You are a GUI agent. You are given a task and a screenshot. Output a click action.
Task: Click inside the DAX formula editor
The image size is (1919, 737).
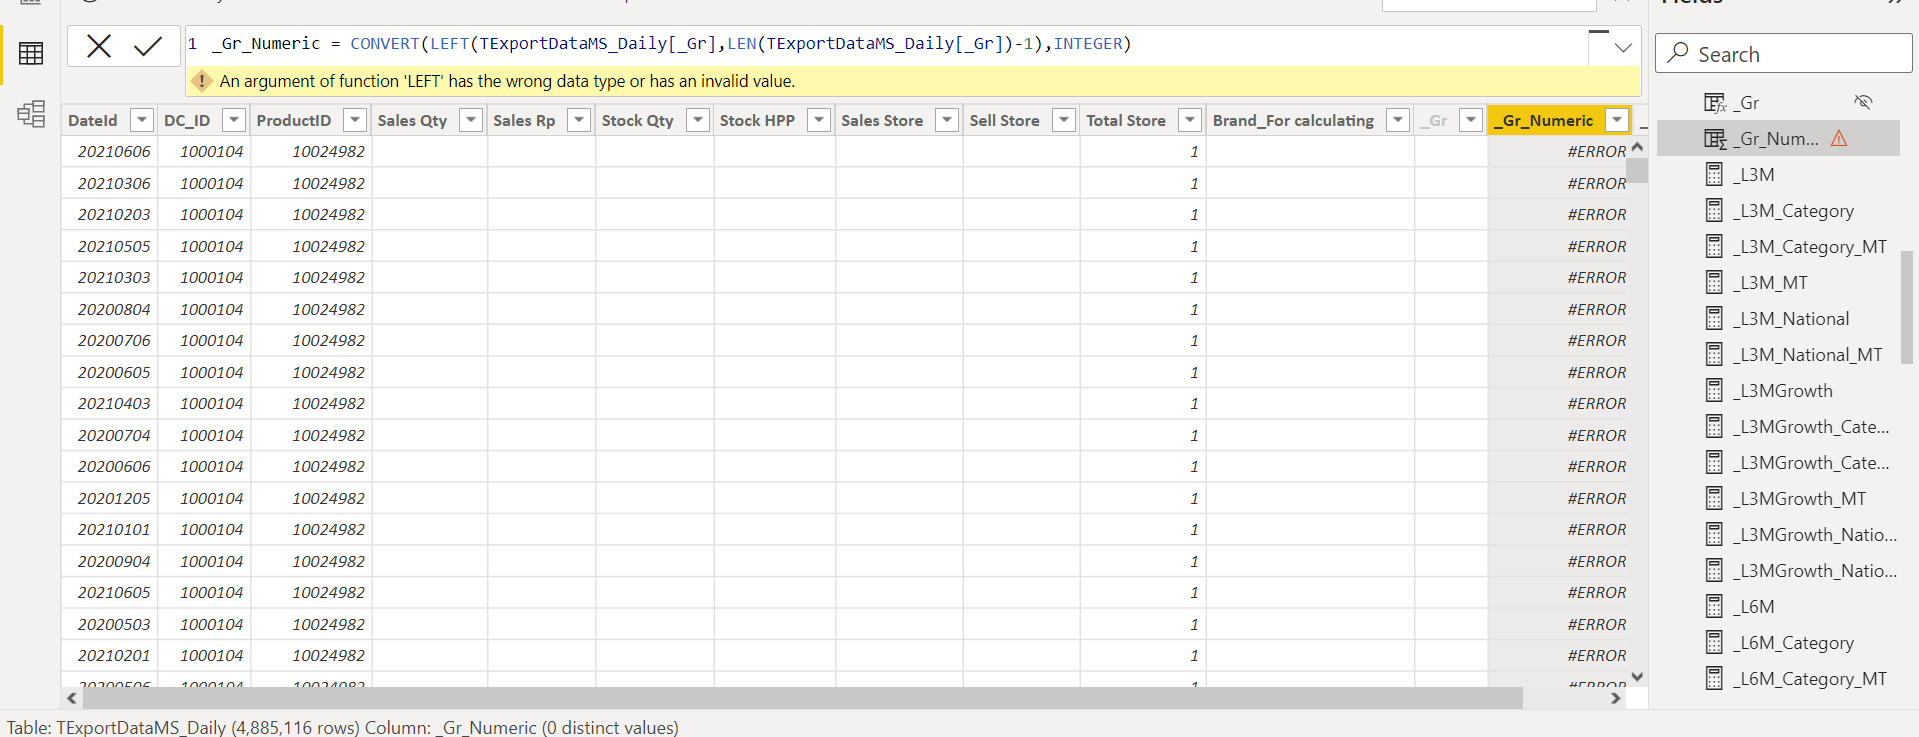pos(886,44)
